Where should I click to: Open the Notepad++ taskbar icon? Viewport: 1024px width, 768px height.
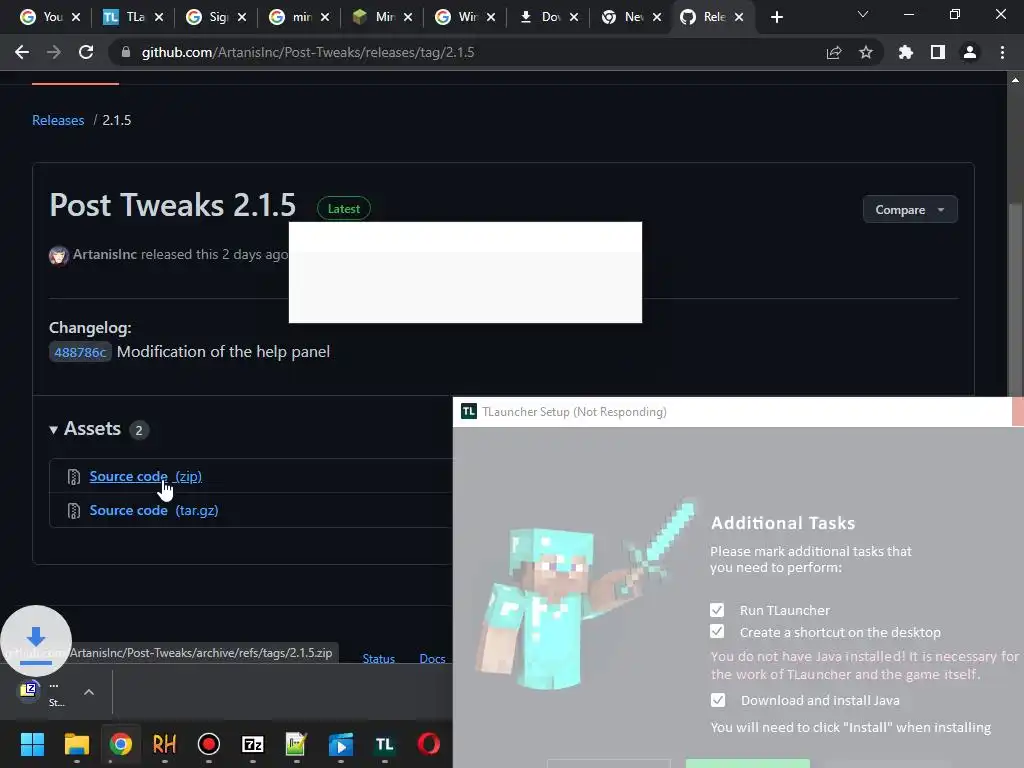pos(296,744)
